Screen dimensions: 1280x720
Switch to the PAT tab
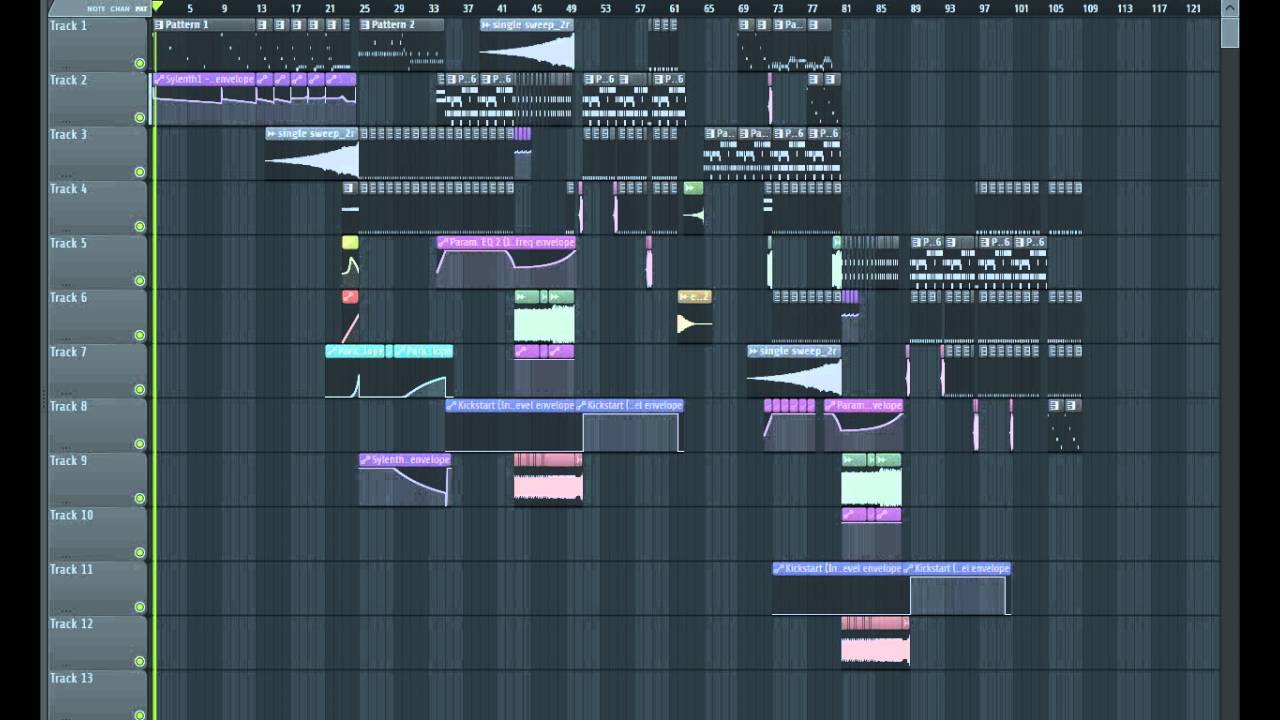pyautogui.click(x=141, y=8)
